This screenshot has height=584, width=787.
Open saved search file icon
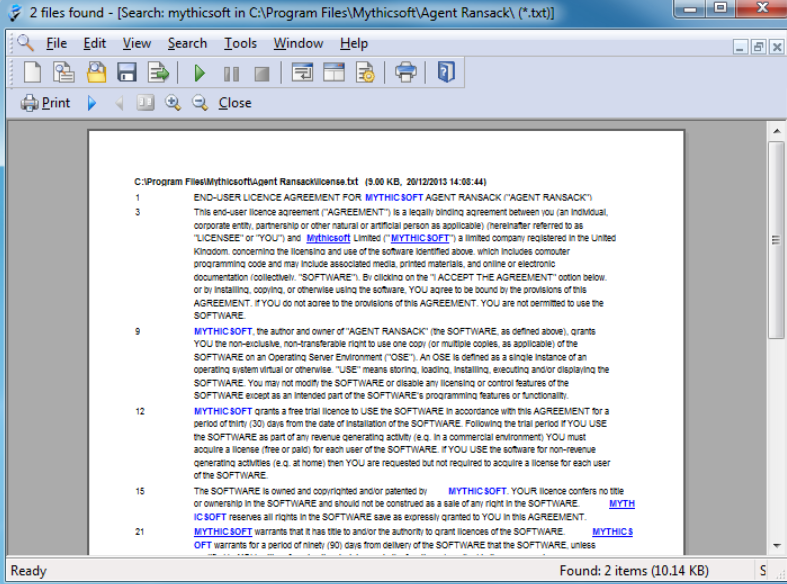click(96, 72)
